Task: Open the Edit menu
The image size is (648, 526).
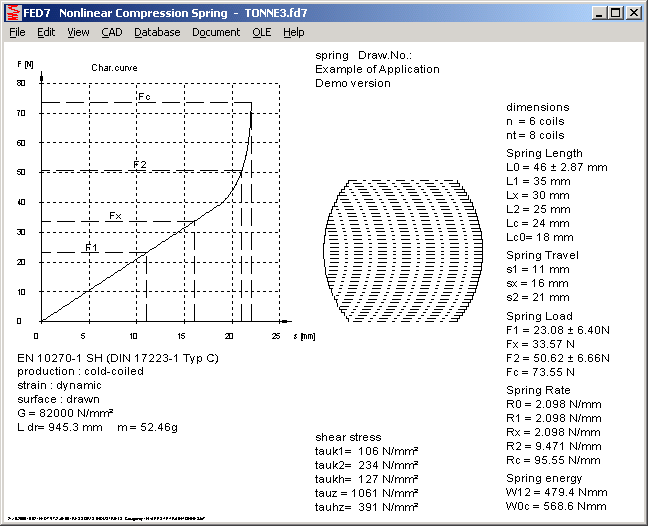Action: [46, 32]
